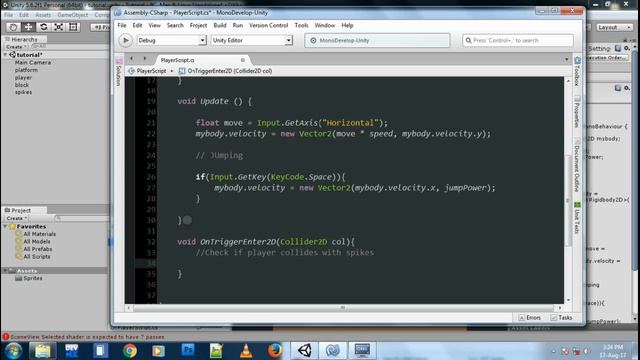Viewport: 640px width, 360px height.
Task: Open VLC media player from taskbar
Action: (x=246, y=351)
